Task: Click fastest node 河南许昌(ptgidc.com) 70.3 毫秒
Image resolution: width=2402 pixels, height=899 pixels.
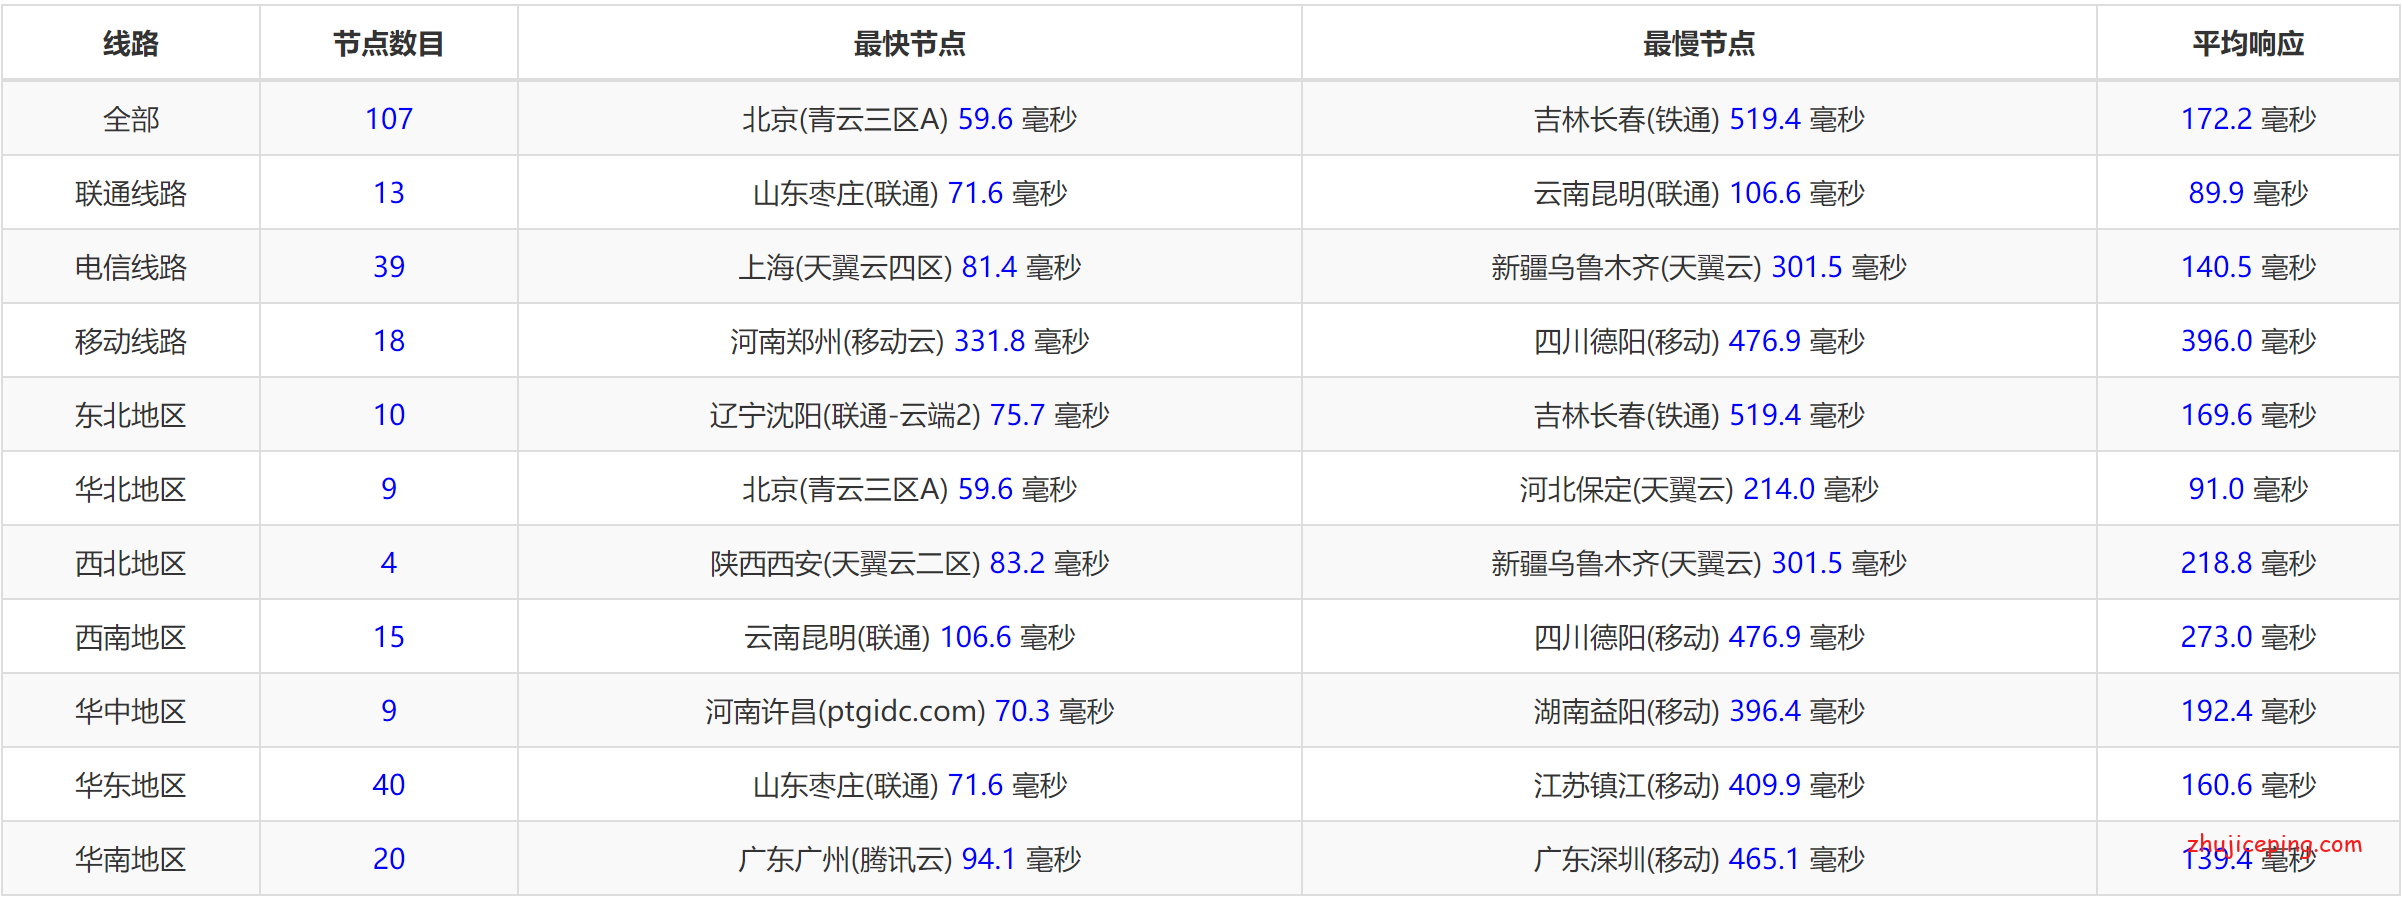Action: (909, 711)
